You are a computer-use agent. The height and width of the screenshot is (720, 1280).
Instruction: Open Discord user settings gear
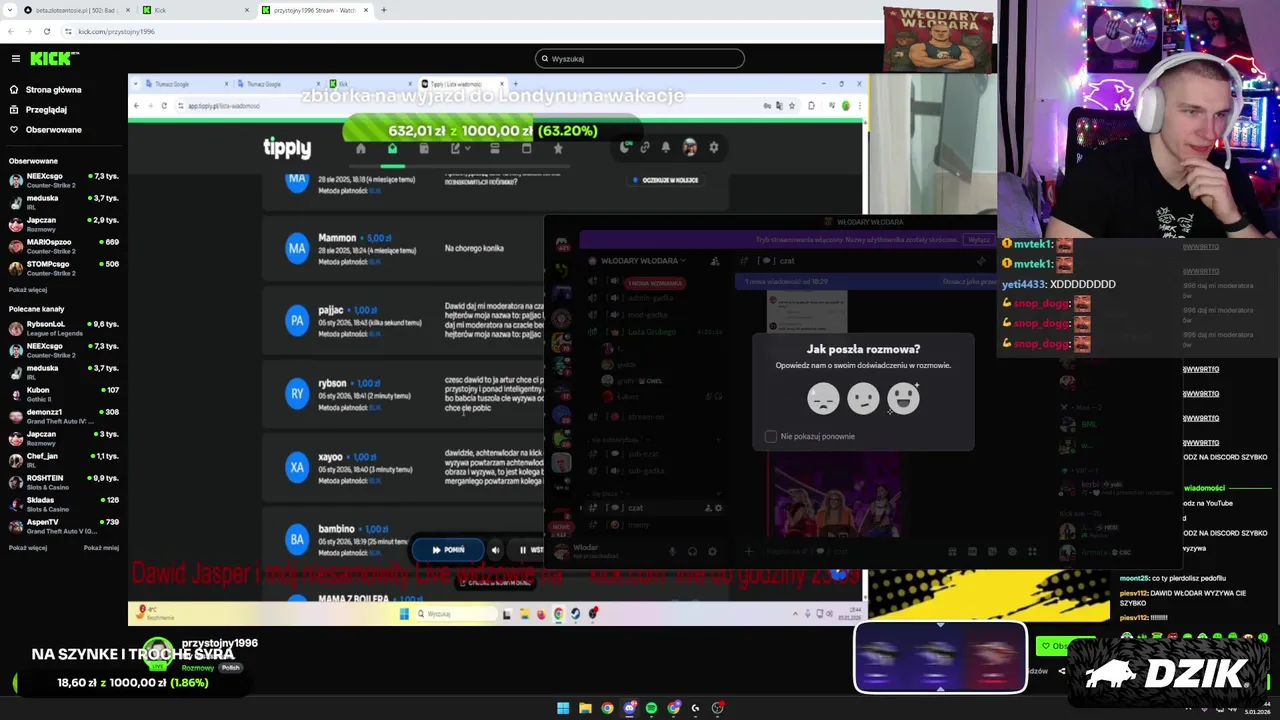coord(712,551)
